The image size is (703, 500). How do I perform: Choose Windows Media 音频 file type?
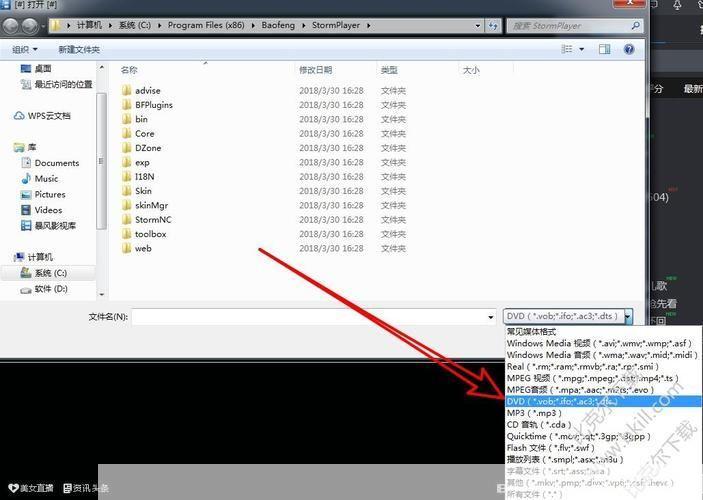coord(603,355)
